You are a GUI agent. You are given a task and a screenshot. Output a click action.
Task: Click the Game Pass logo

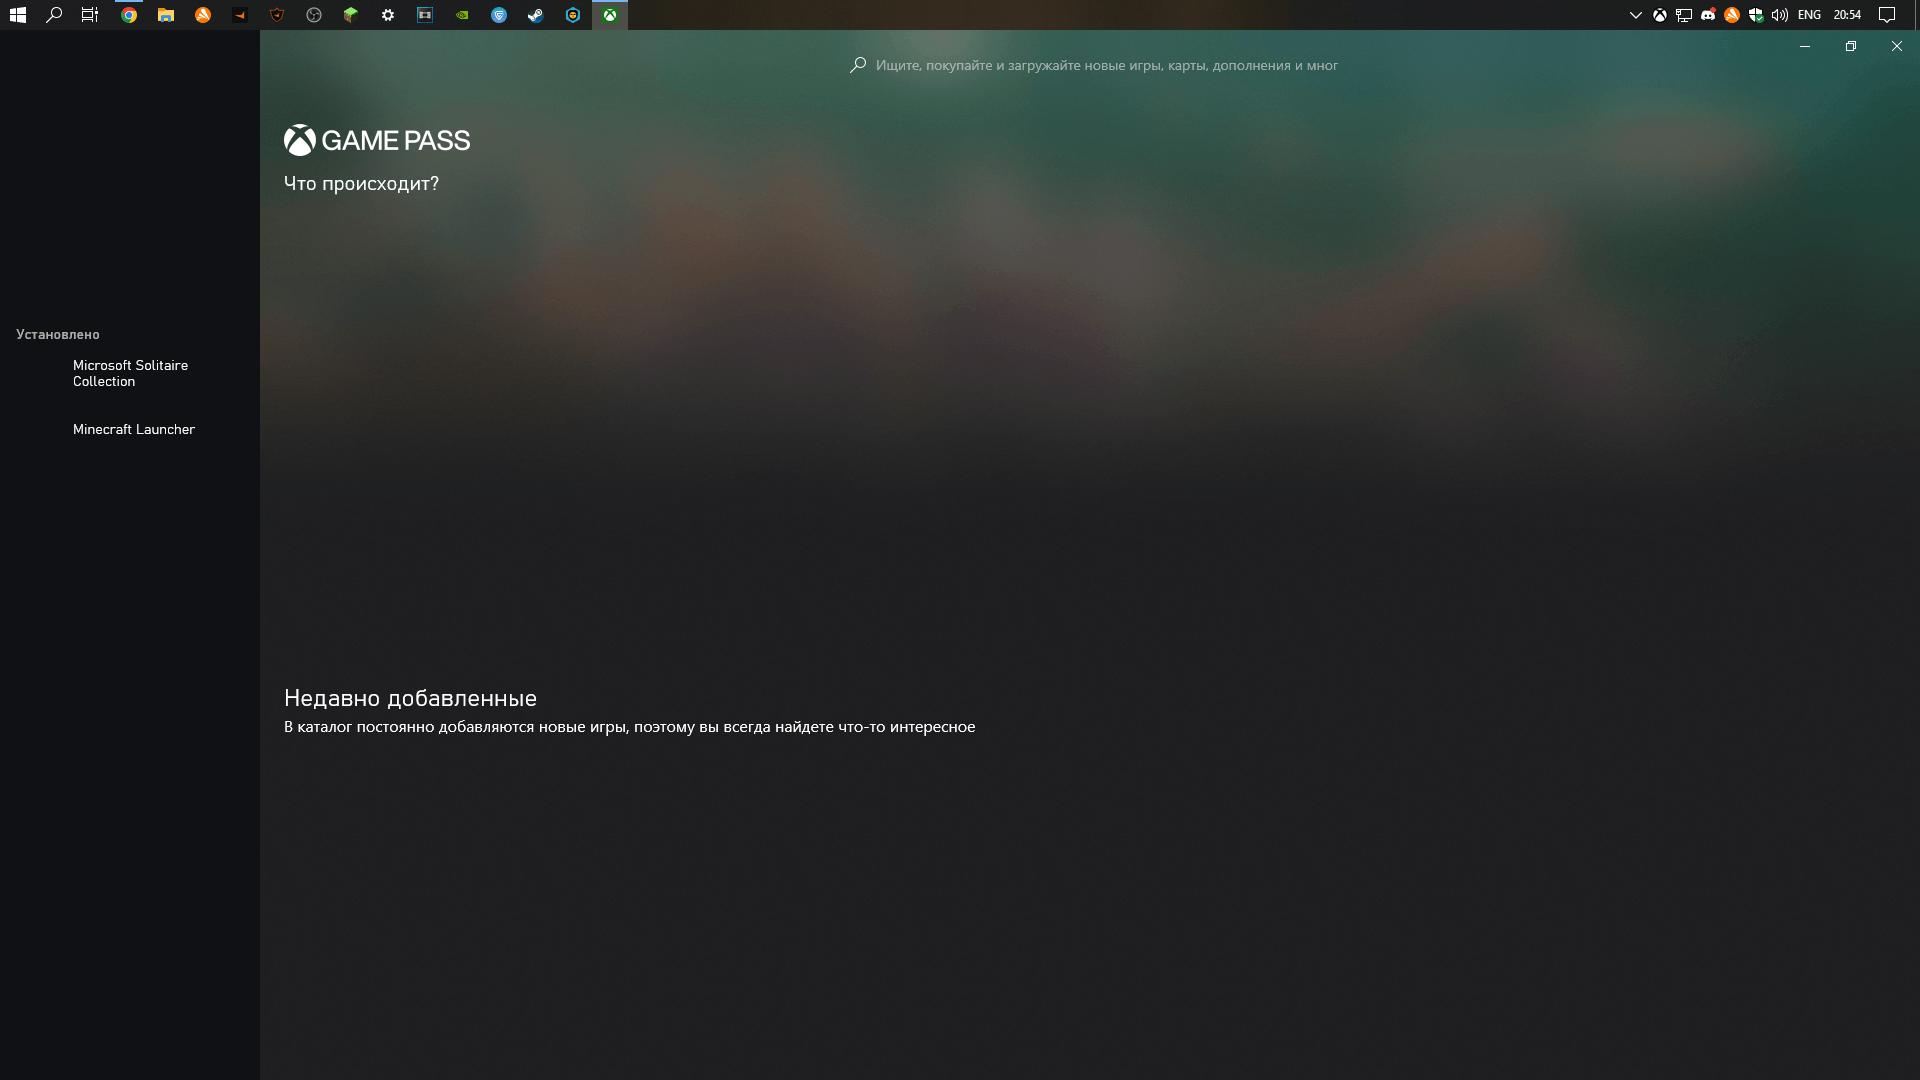(x=377, y=140)
